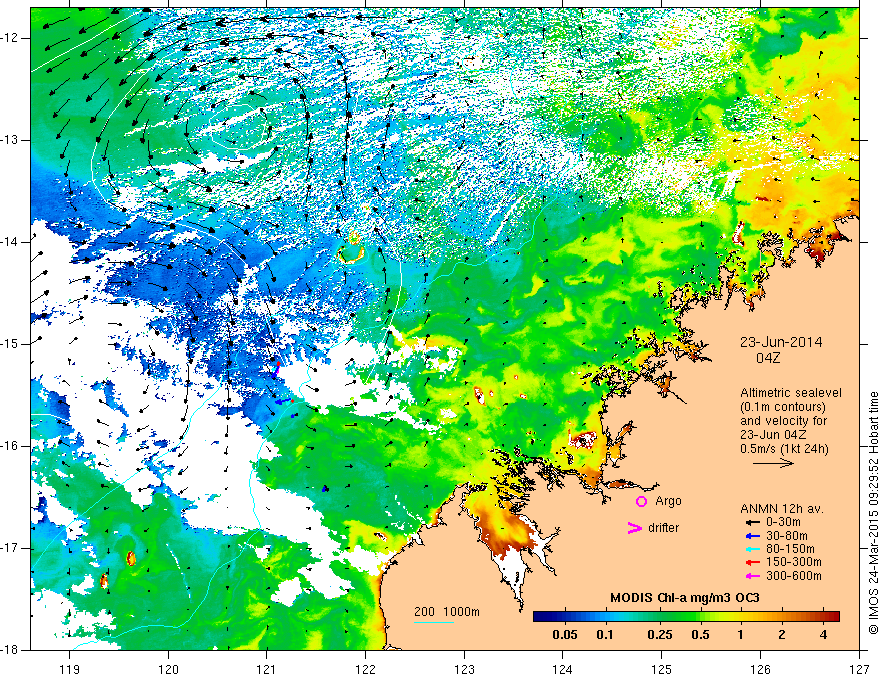The height and width of the screenshot is (680, 880).
Task: Click the latitude axis label '-18'
Action: pyautogui.click(x=10, y=650)
